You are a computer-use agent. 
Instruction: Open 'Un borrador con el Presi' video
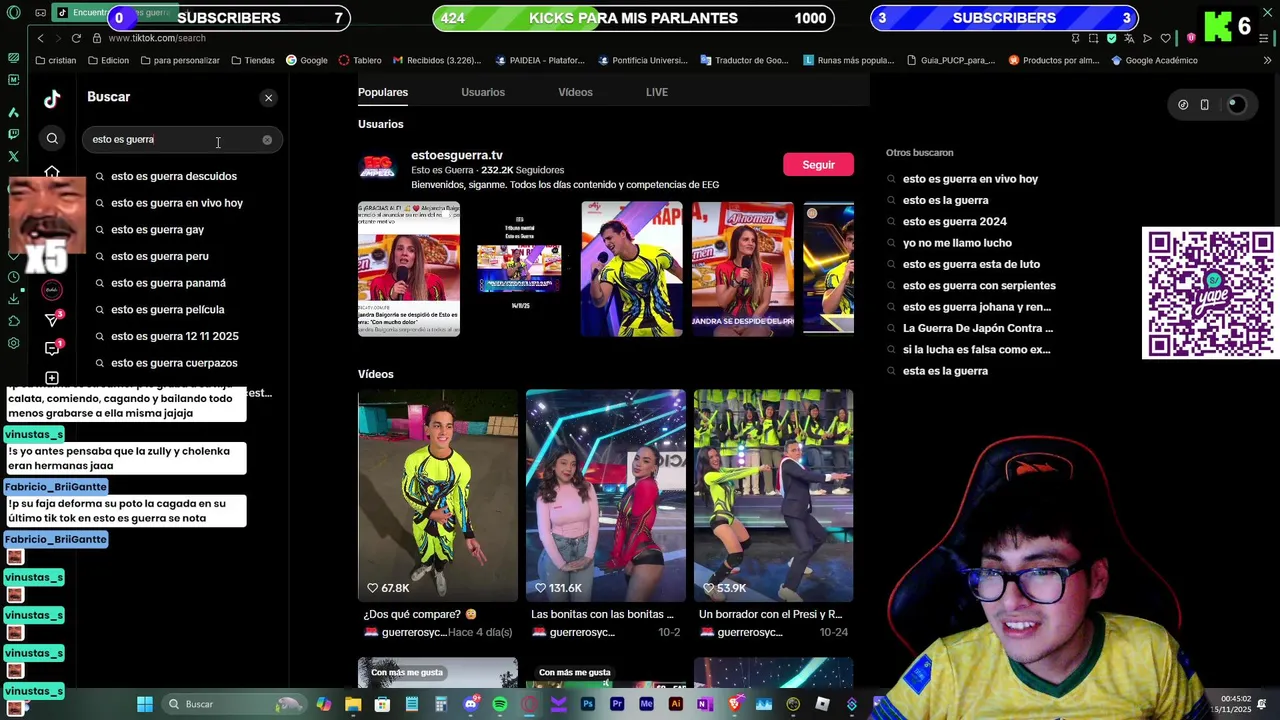(773, 495)
